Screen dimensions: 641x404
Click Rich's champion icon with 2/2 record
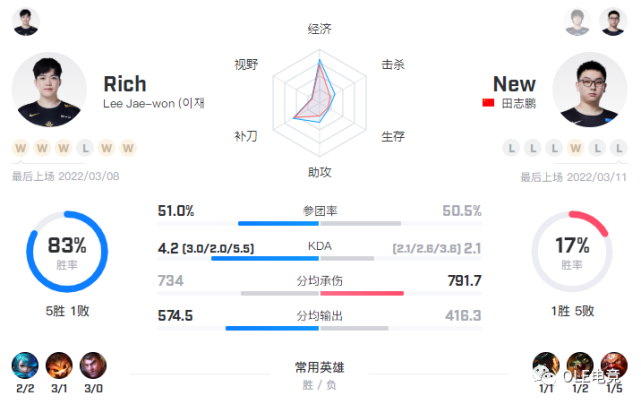coord(25,365)
